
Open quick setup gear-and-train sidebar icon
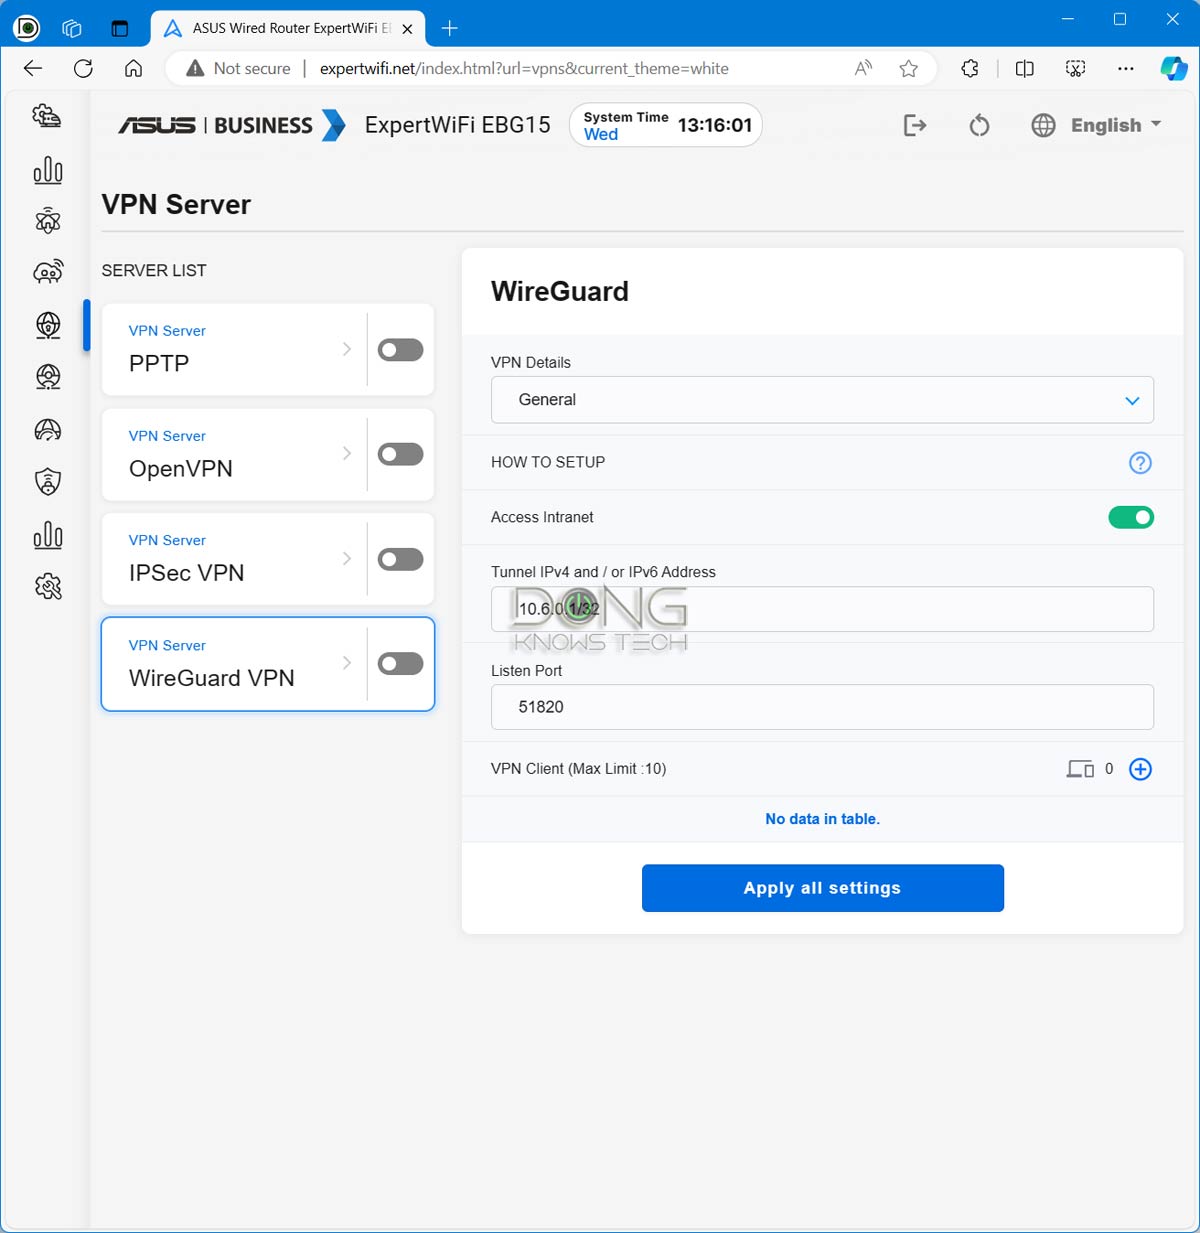point(47,116)
